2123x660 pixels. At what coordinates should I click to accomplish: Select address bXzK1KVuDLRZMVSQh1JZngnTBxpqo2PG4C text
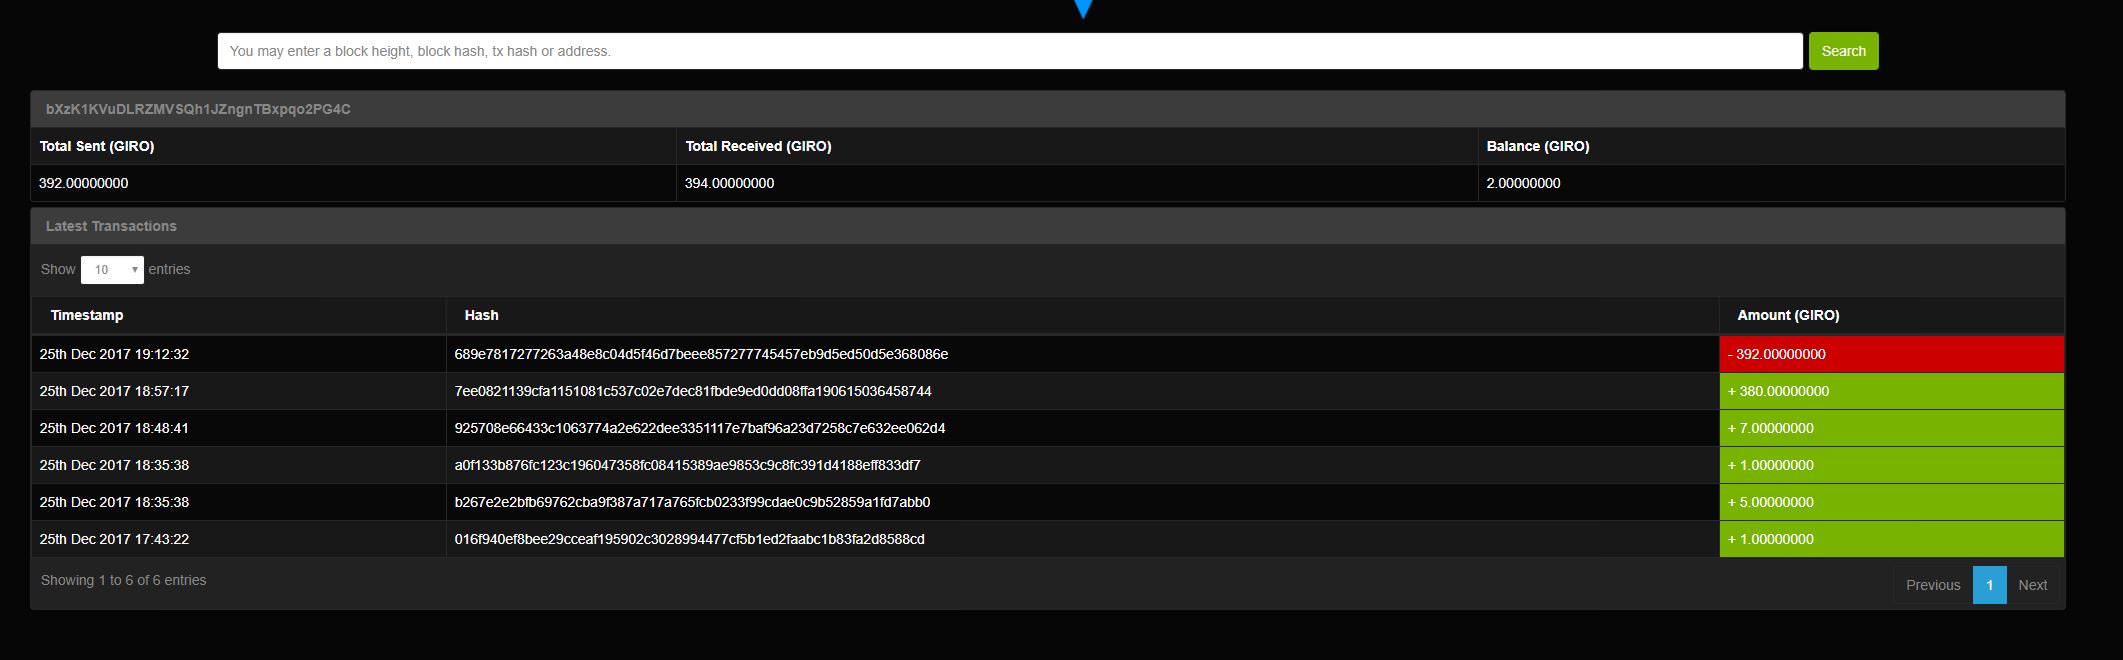tap(198, 109)
